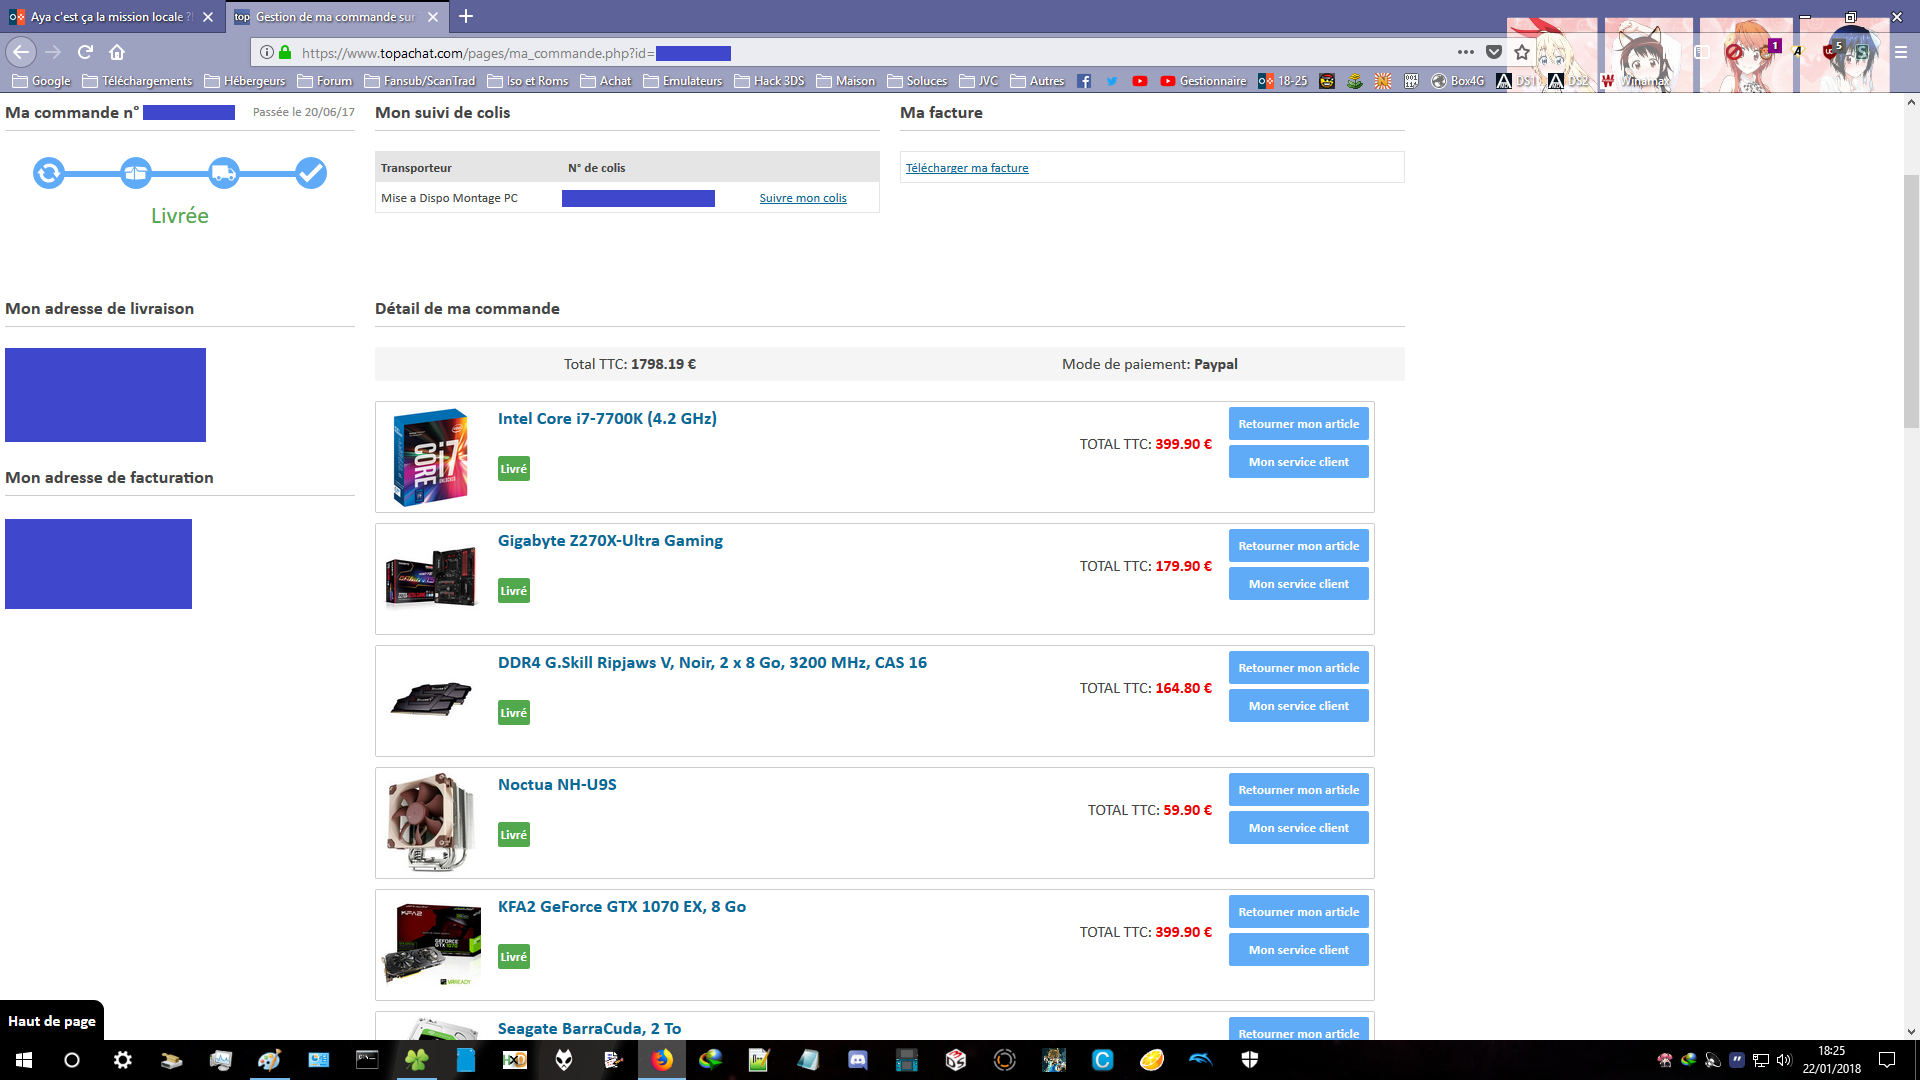Click the page vertical scrollbar thumb
The image size is (1920, 1080).
pos(1911,300)
